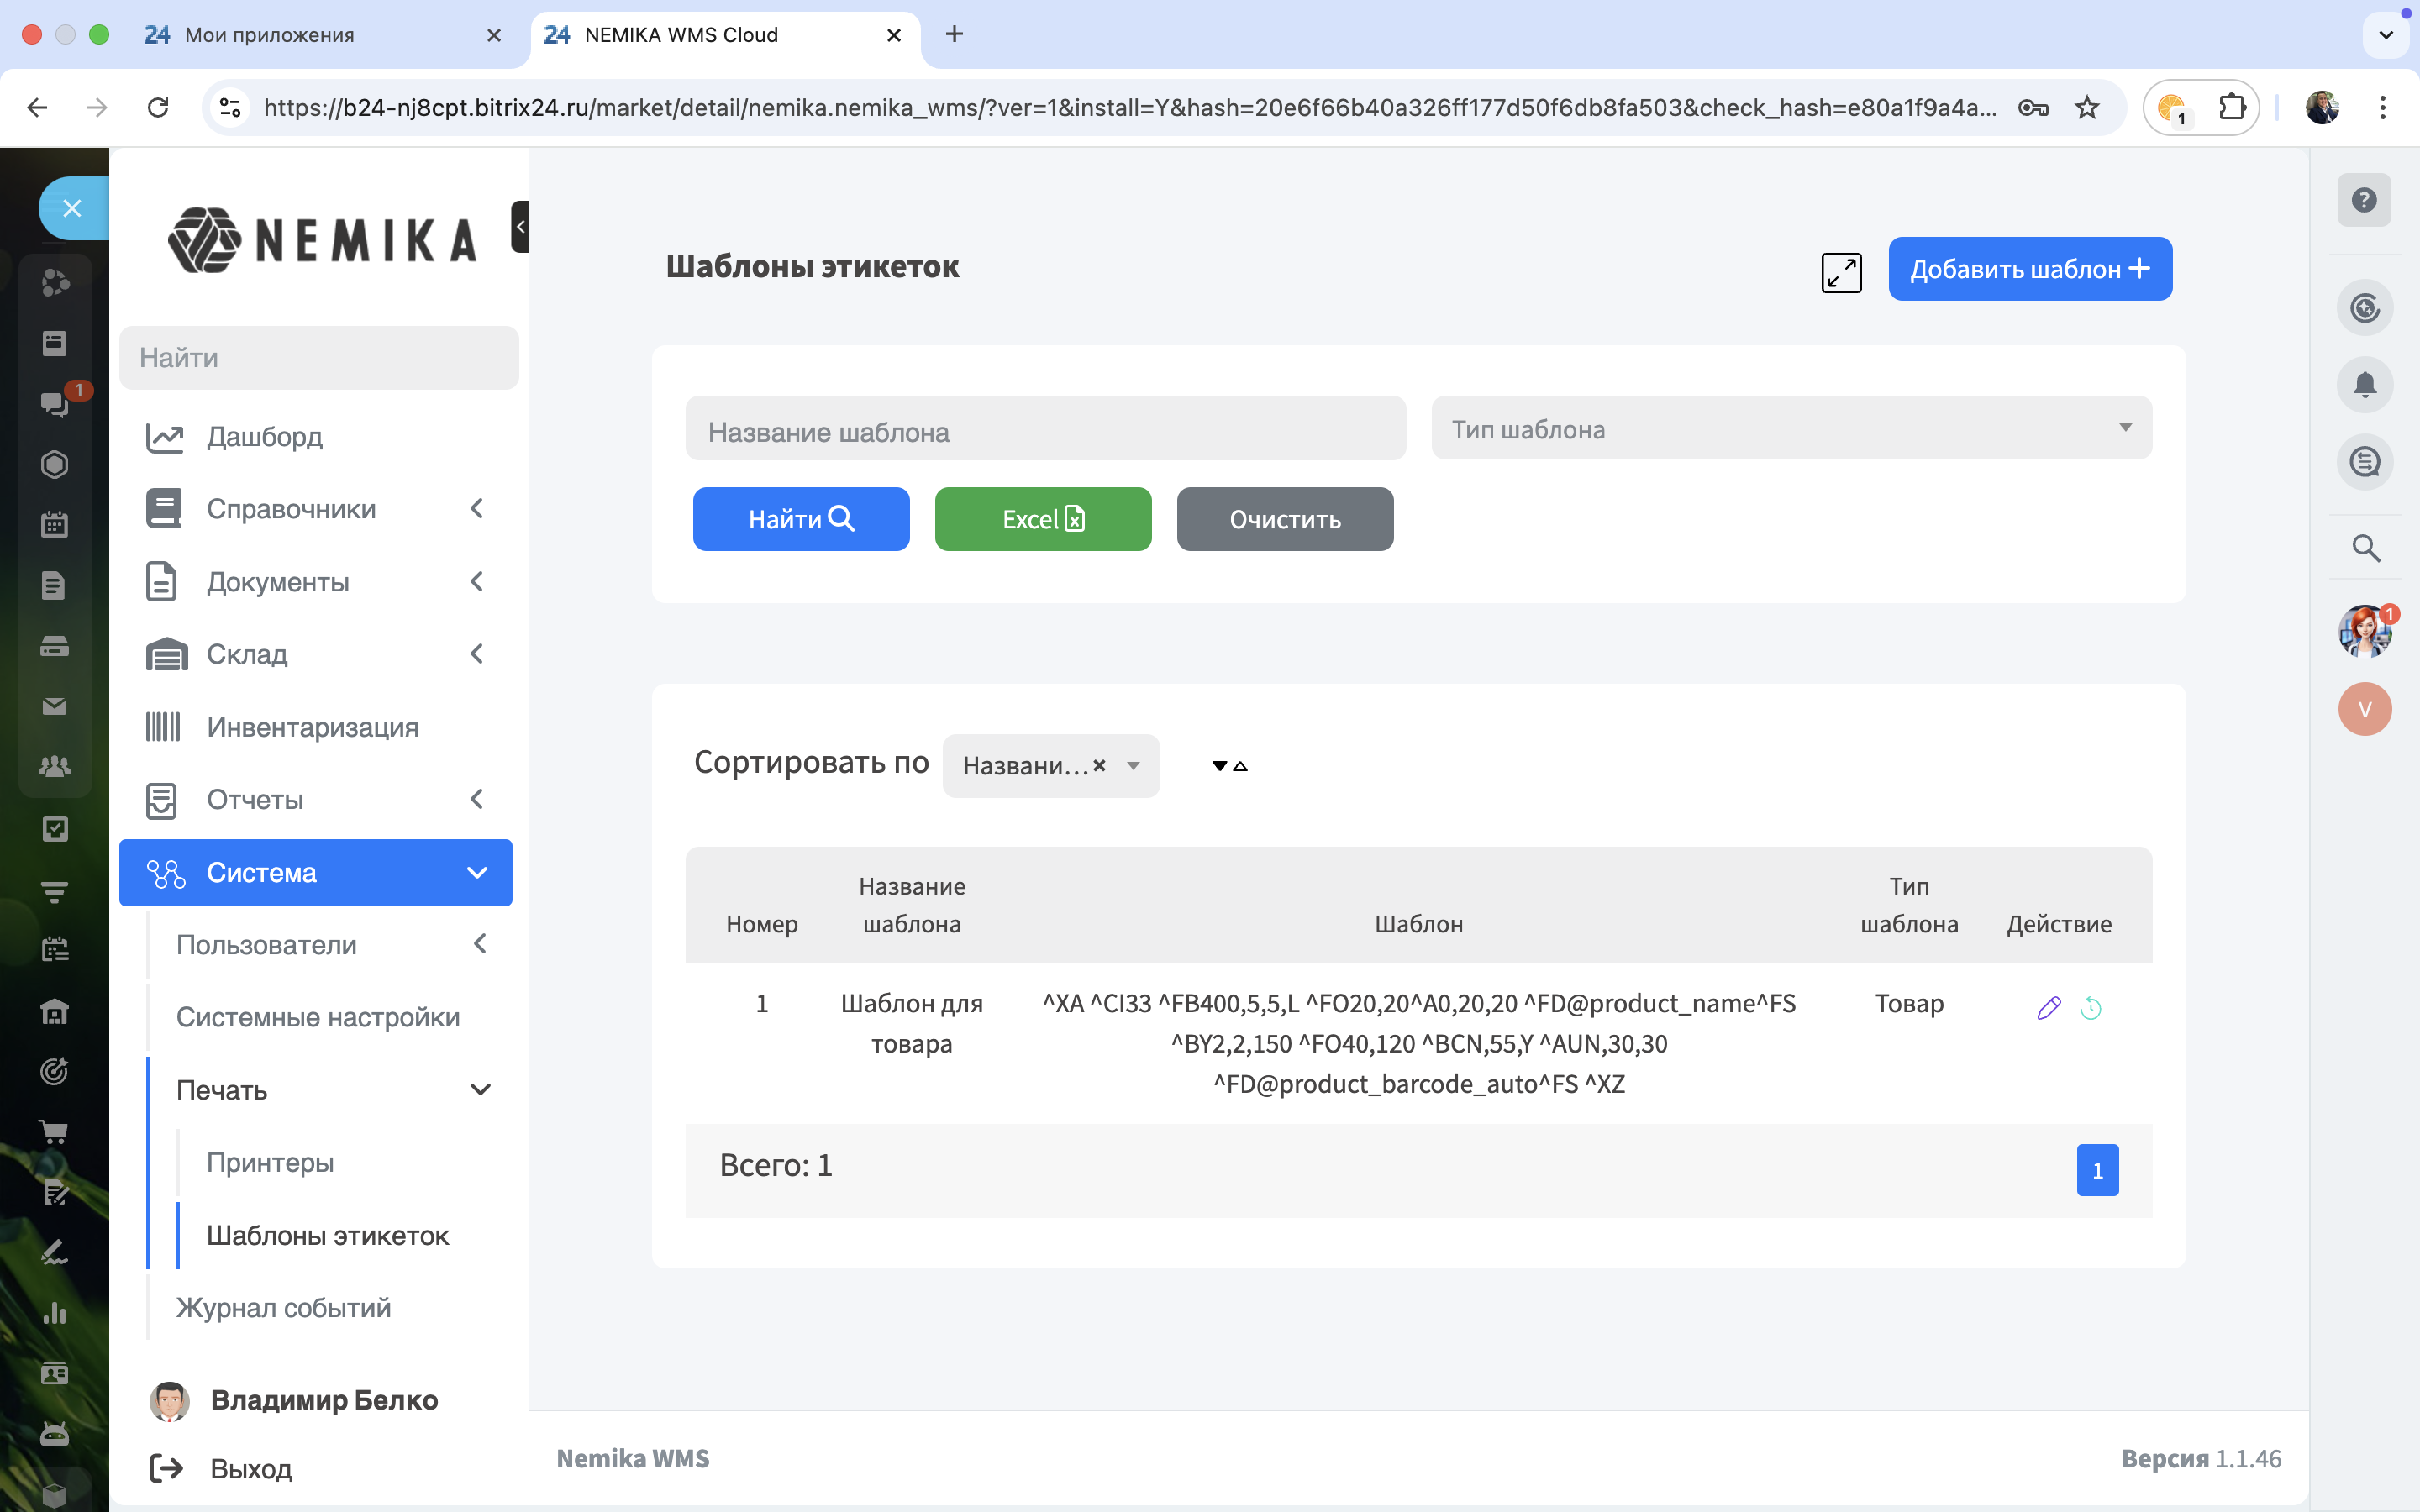Collapse the NEMIKA sidebar with arrow handle
The height and width of the screenshot is (1512, 2420).
click(520, 227)
